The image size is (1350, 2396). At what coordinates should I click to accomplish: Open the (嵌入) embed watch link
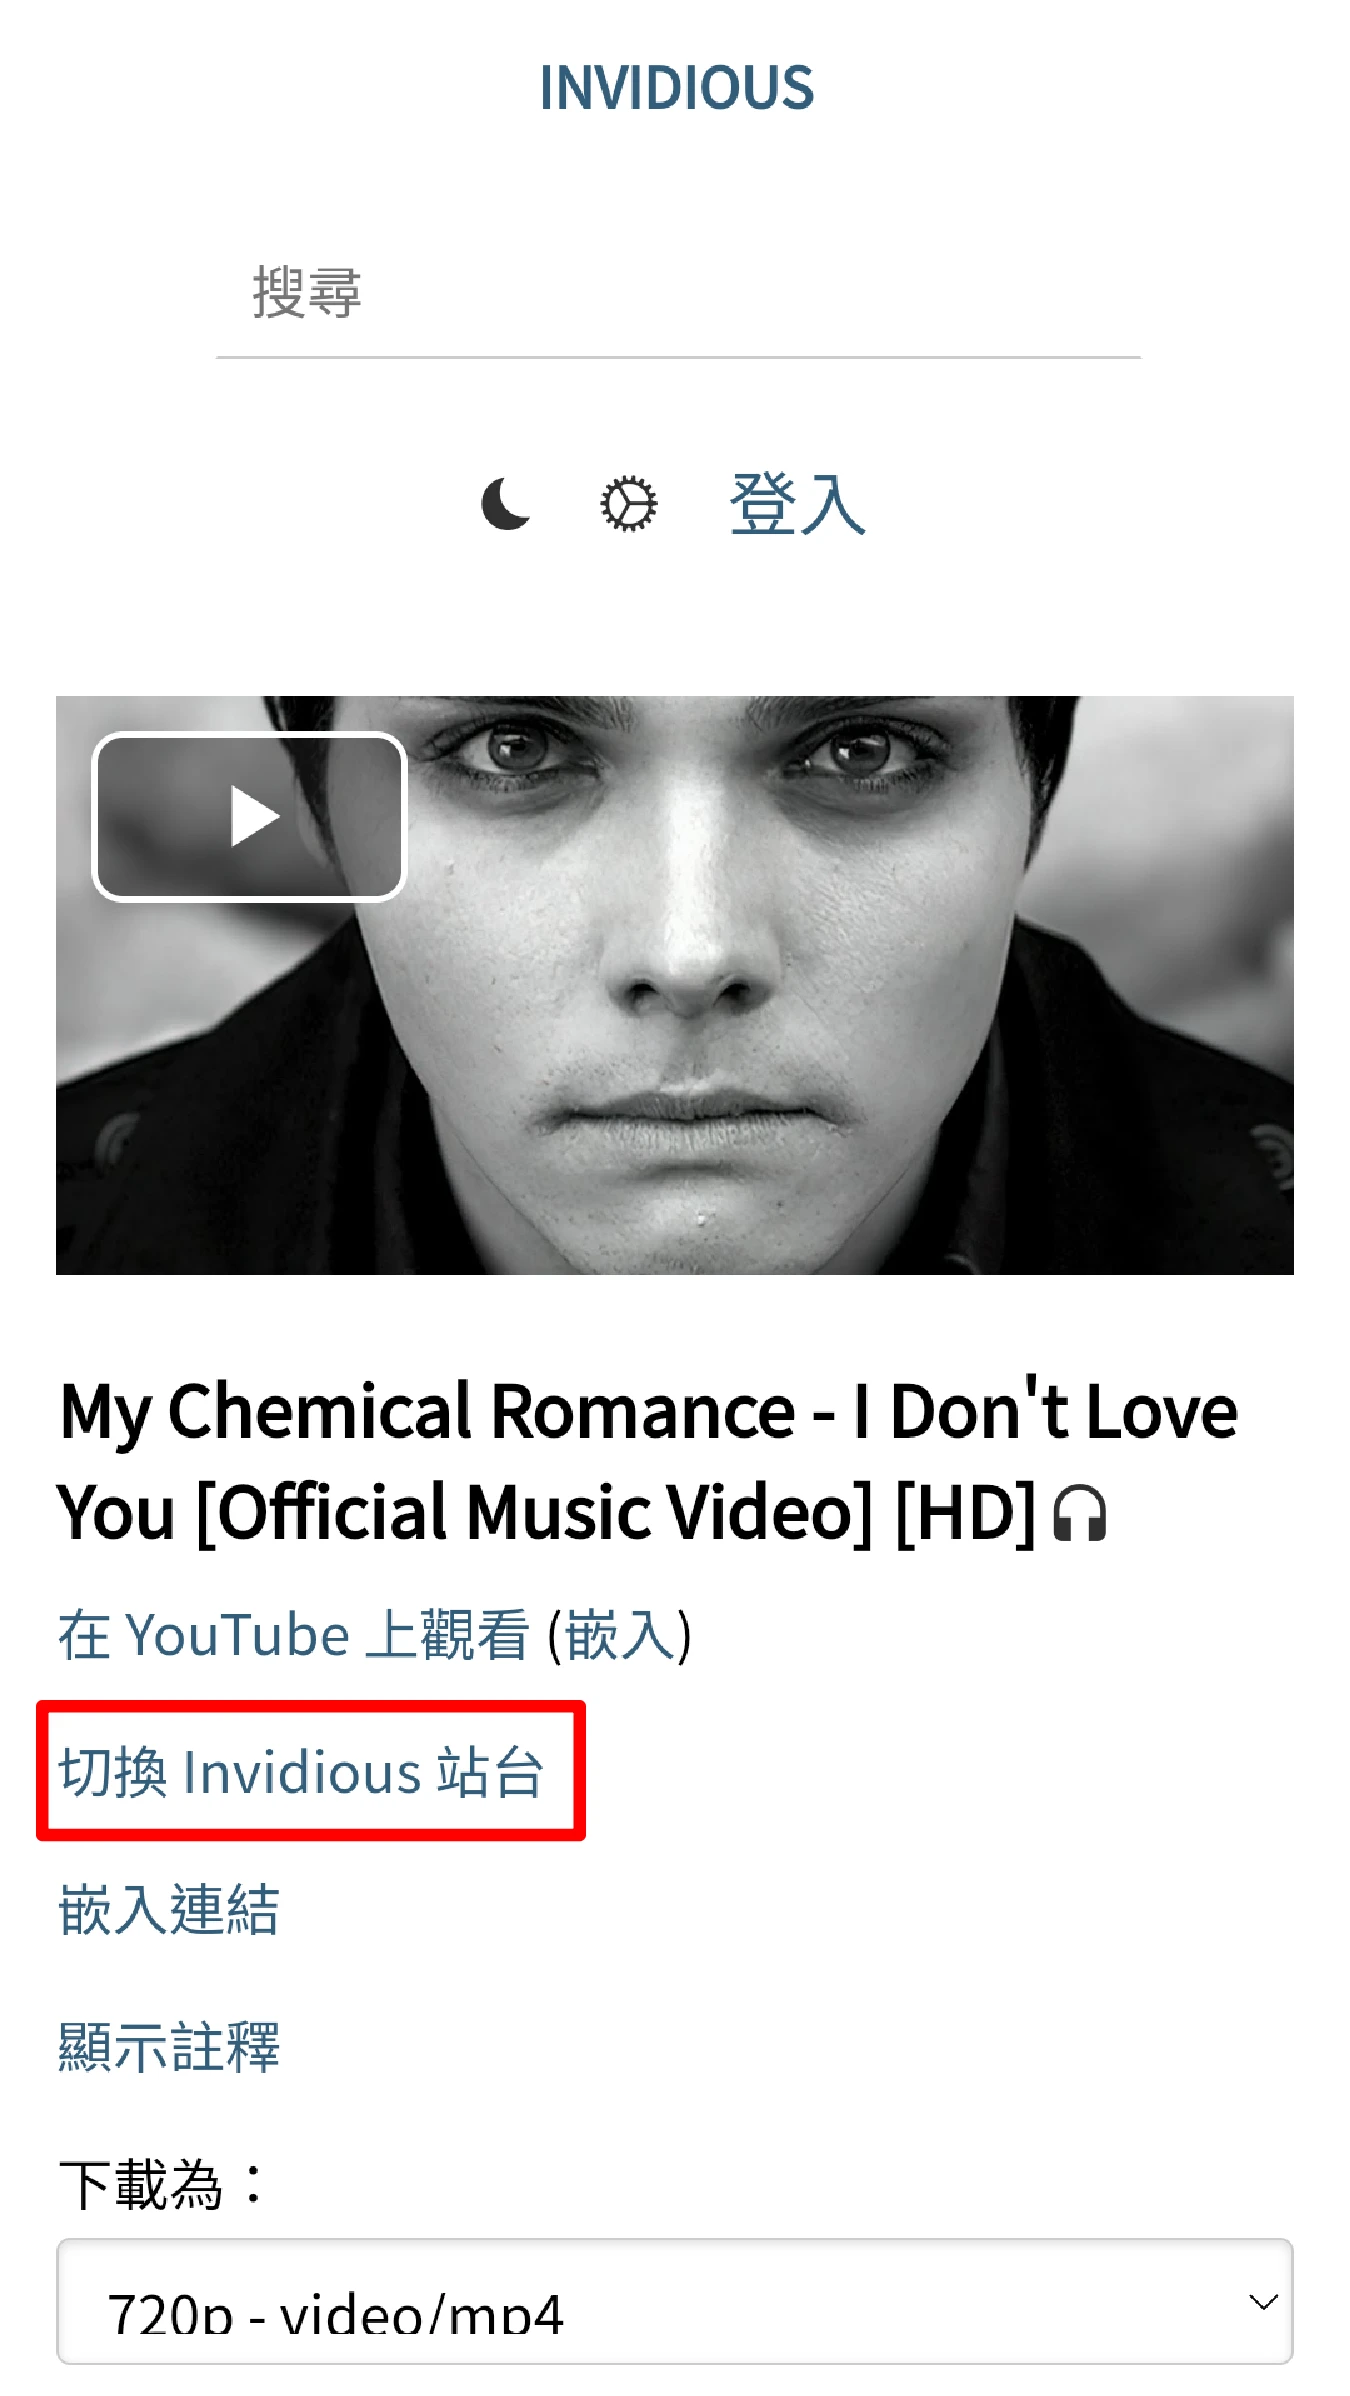pyautogui.click(x=620, y=1636)
